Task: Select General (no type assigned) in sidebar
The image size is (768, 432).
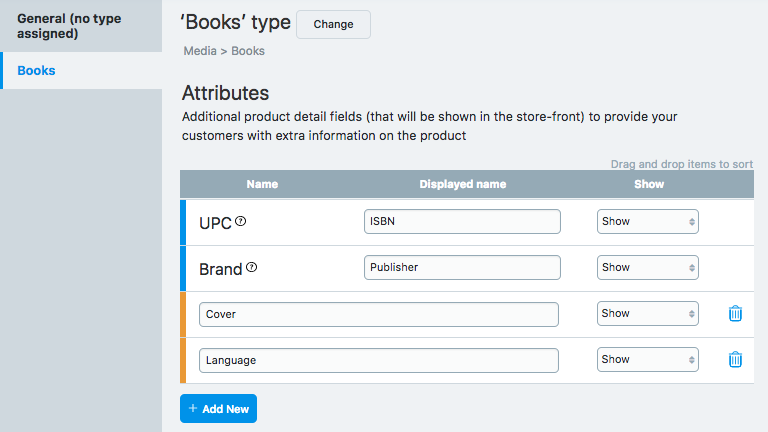Action: point(80,26)
